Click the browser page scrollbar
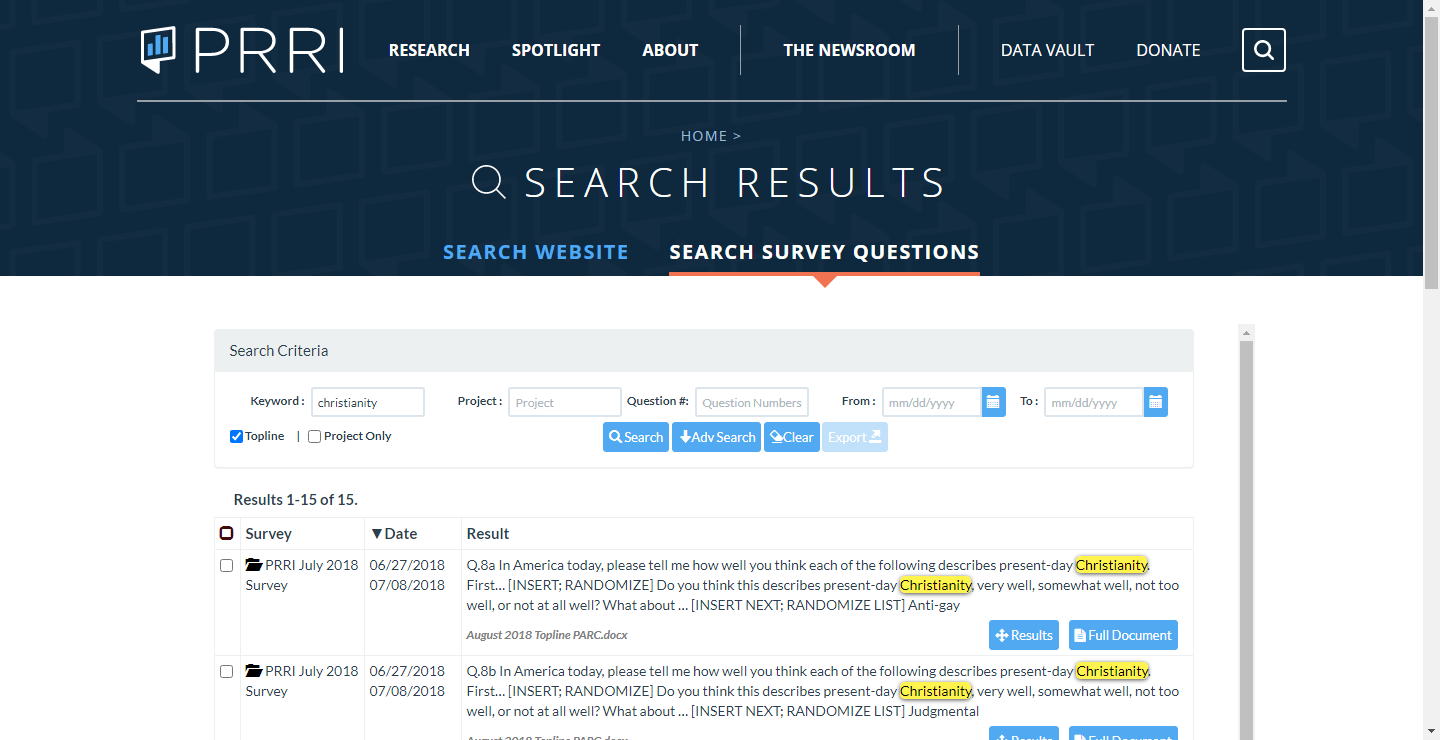Screen dimensions: 1440x740 tap(1431, 152)
